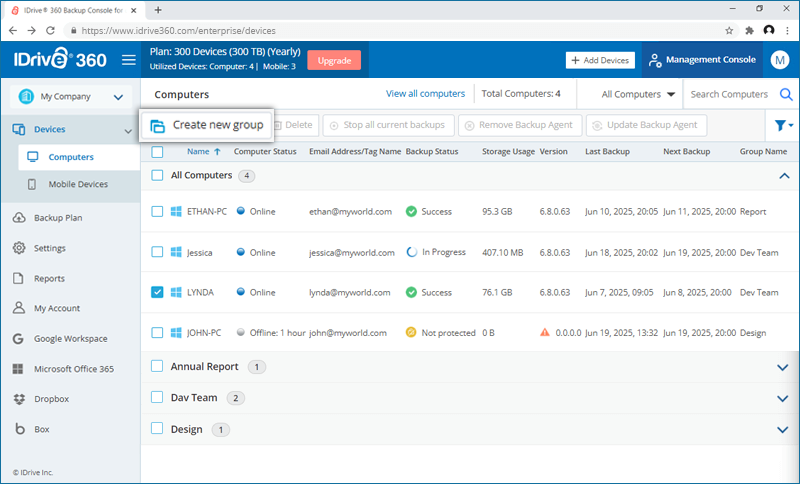The width and height of the screenshot is (800, 484).
Task: Click the browser extensions puzzle icon
Action: point(748,30)
